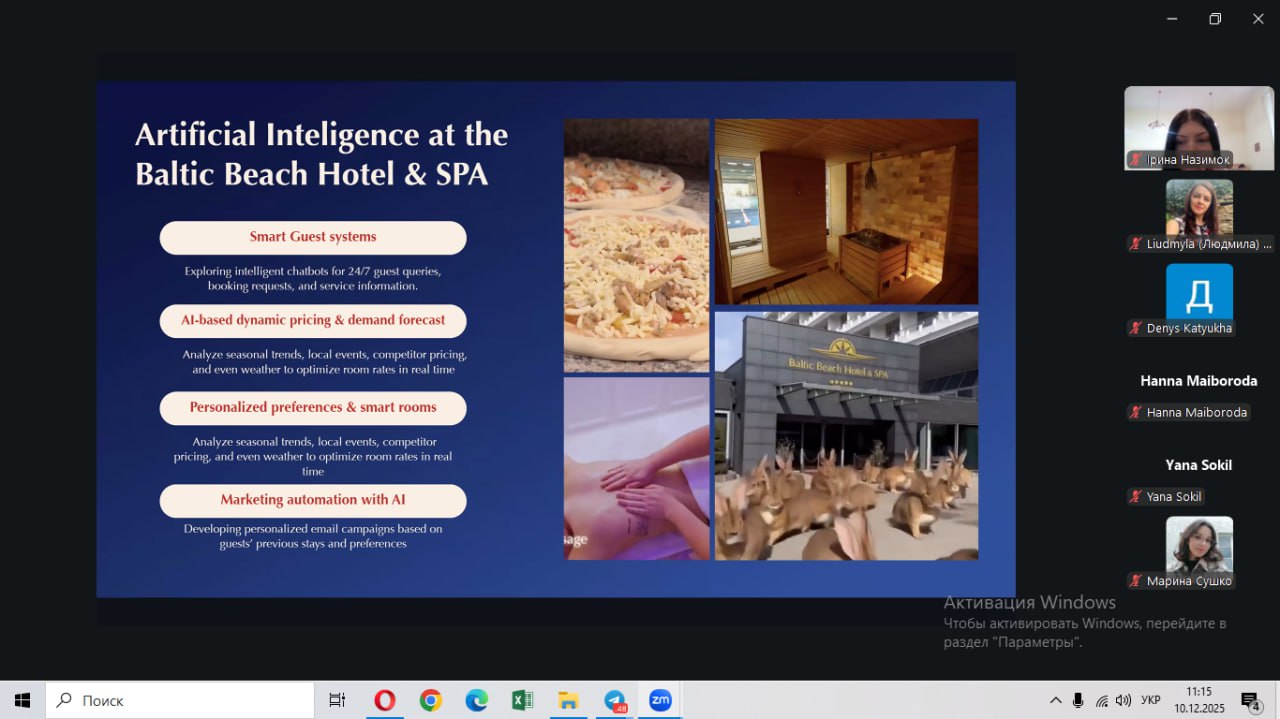Click "Exploring intelligent chatbots for 24/7 guest queries" text
Screen dimensions: 1280x719
click(313, 271)
